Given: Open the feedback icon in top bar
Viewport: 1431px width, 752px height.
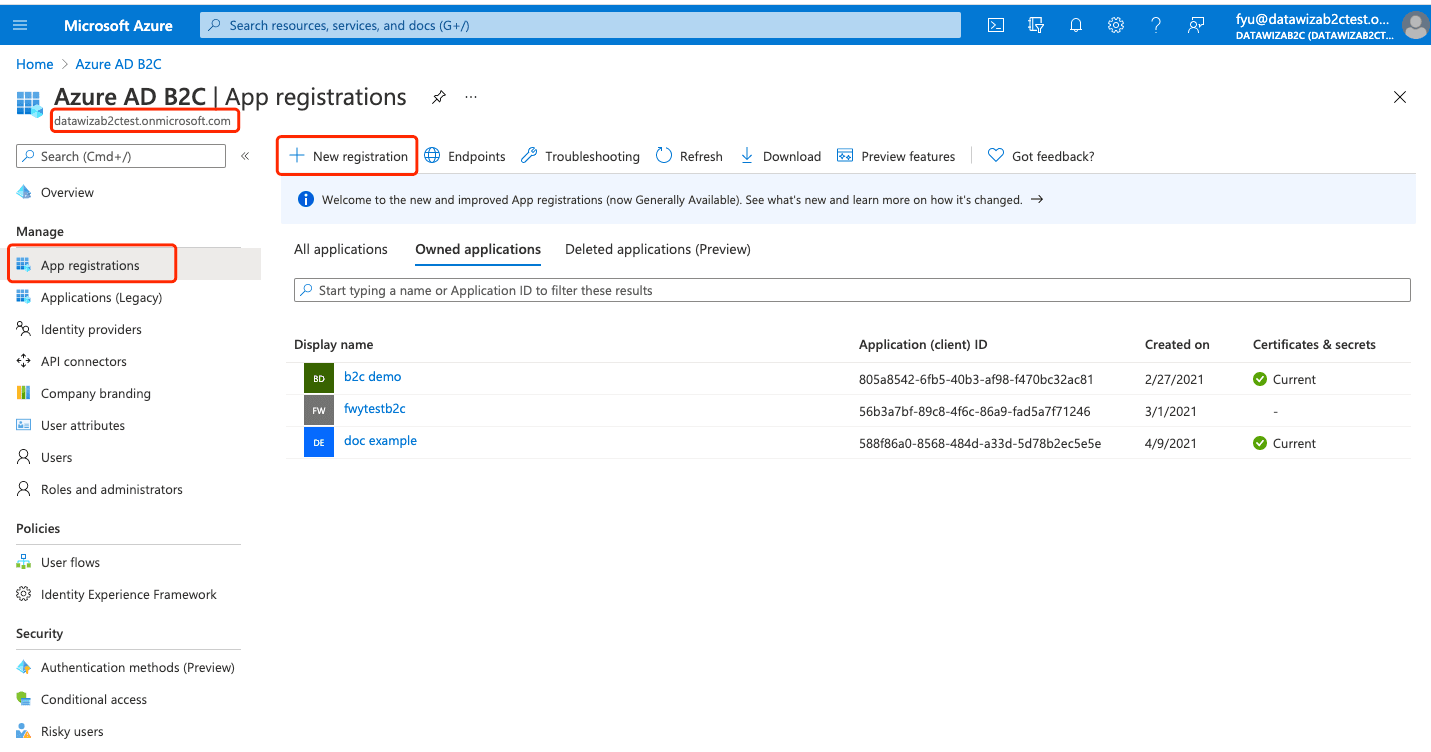Looking at the screenshot, I should pyautogui.click(x=1196, y=25).
